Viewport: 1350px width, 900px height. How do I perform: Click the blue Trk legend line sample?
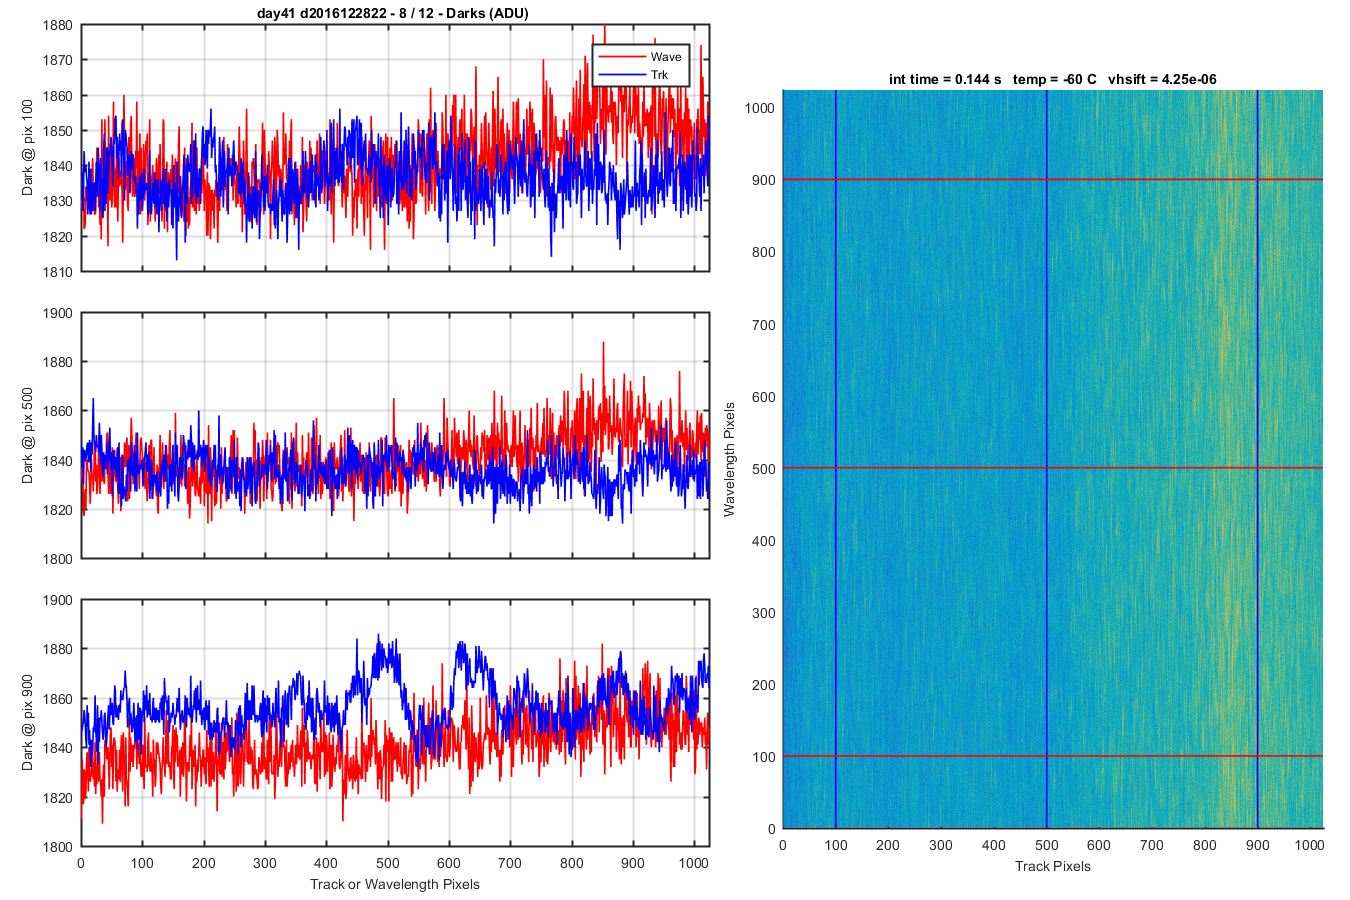(621, 75)
